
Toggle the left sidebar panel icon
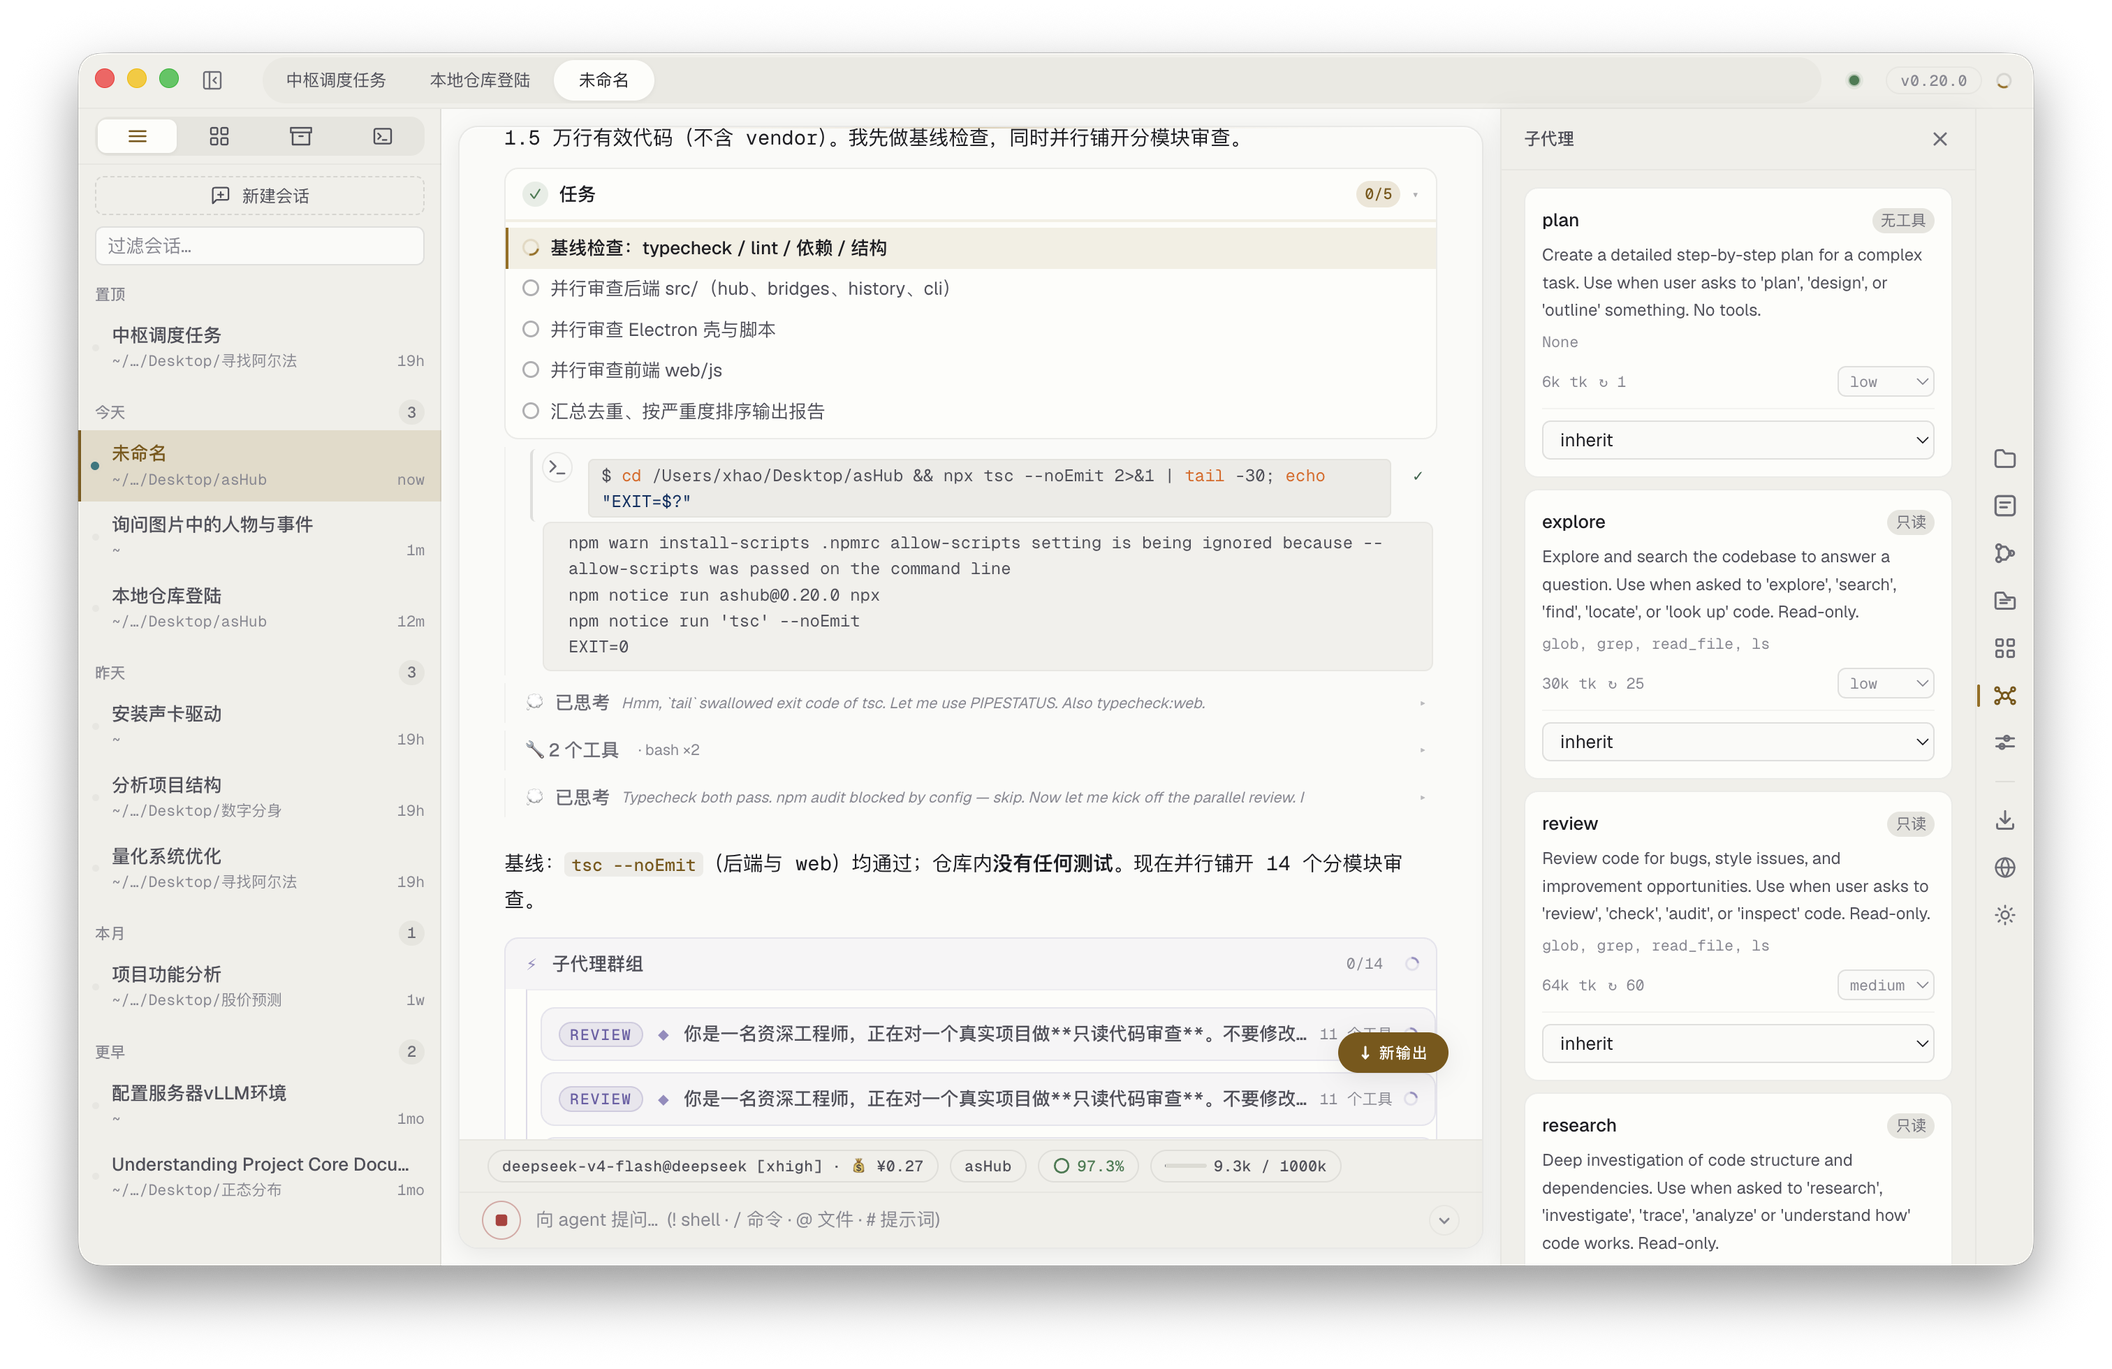213,80
